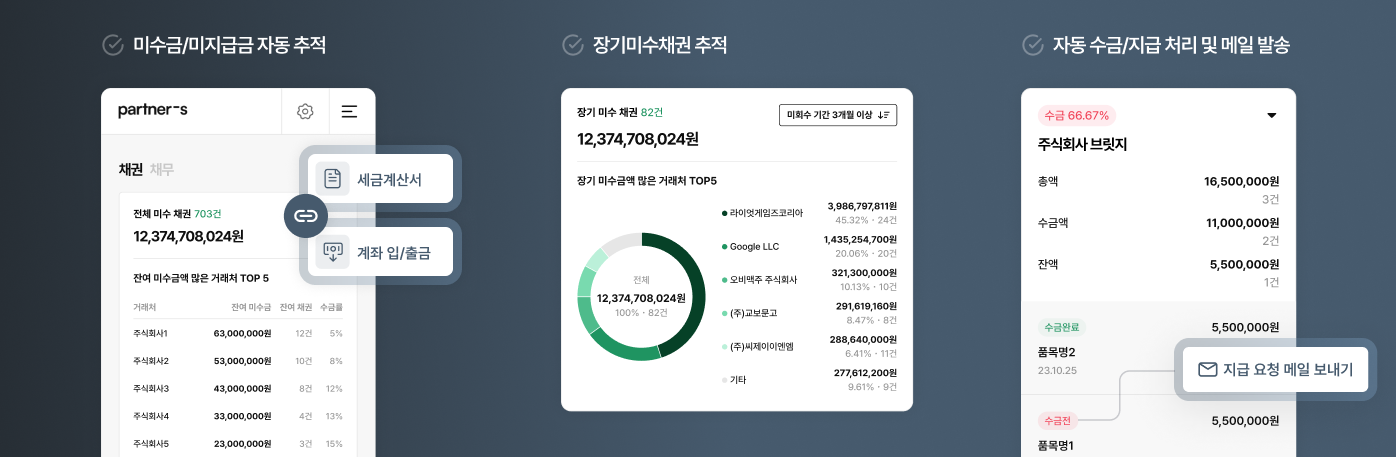Click check icon beside 장기미수채권 추적
The height and width of the screenshot is (457, 1396).
tap(573, 45)
